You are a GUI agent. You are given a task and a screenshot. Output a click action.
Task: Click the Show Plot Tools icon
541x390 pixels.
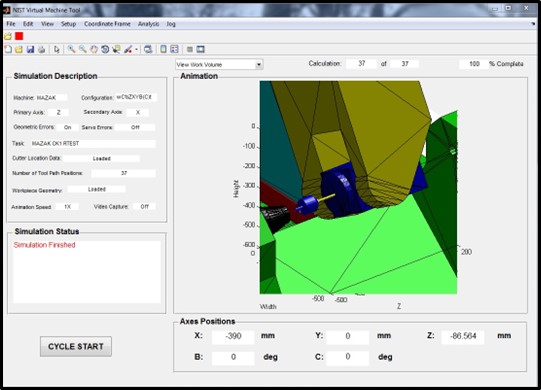coord(200,49)
